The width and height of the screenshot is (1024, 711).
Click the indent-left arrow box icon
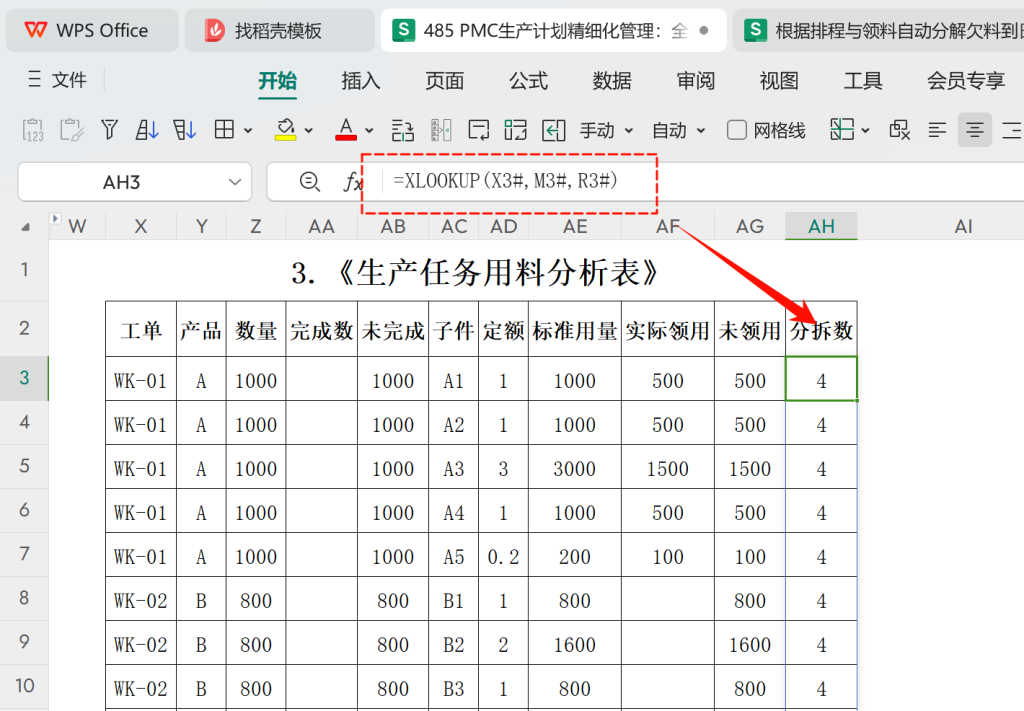pos(553,130)
